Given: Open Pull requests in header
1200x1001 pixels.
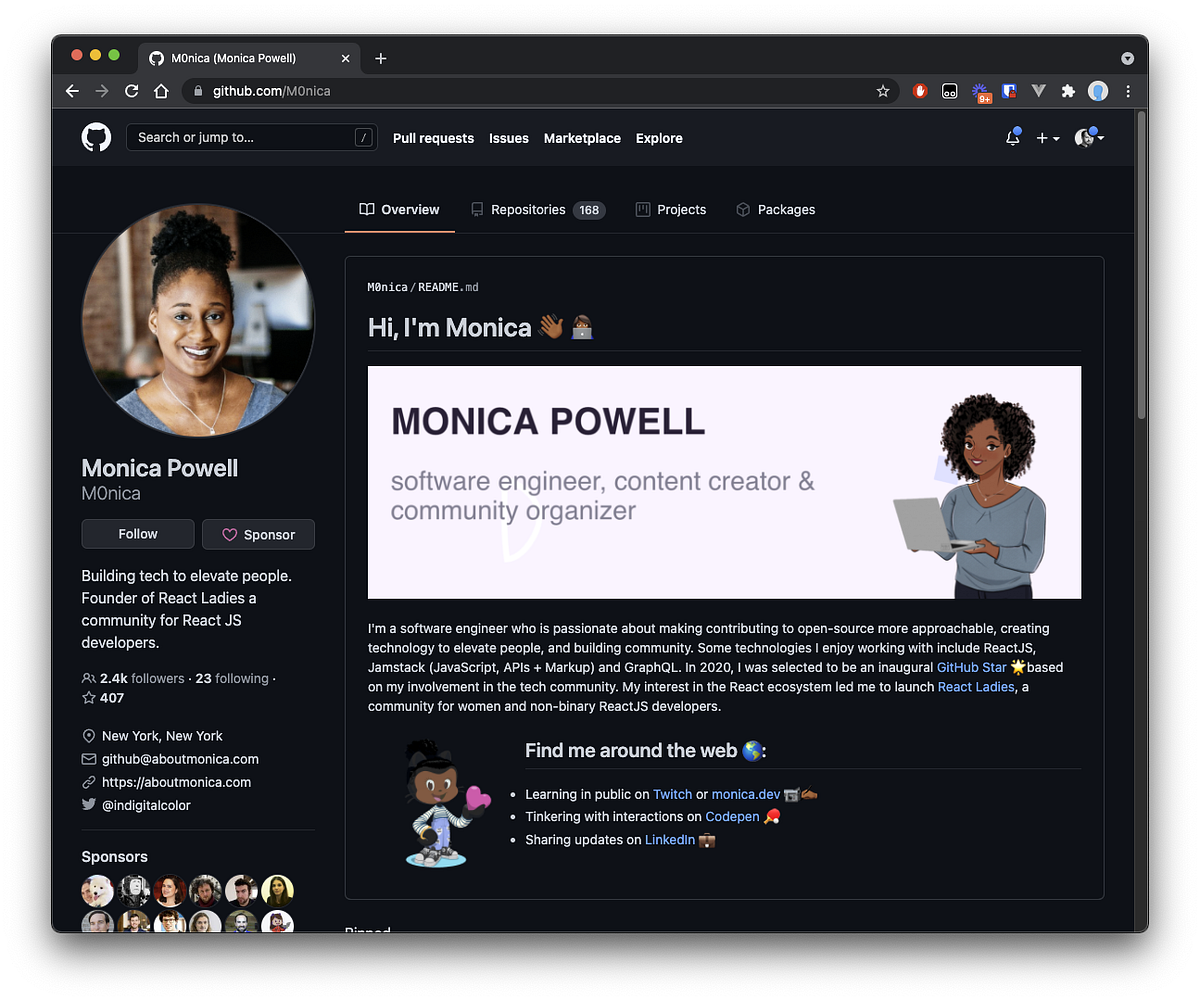Looking at the screenshot, I should (433, 138).
